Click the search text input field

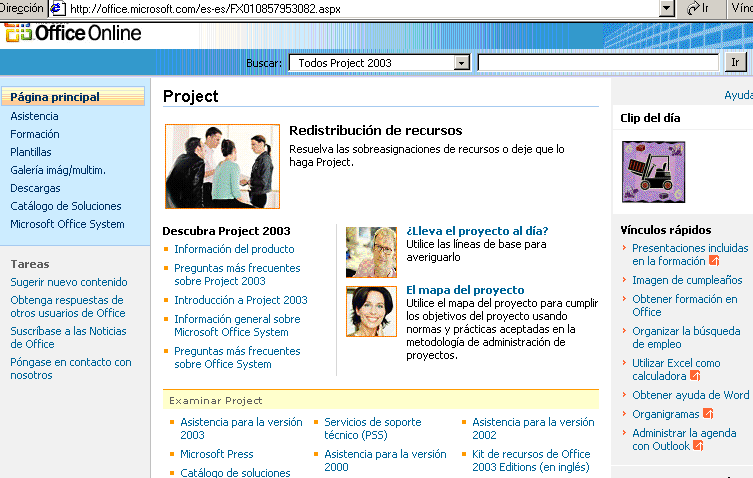[598, 63]
